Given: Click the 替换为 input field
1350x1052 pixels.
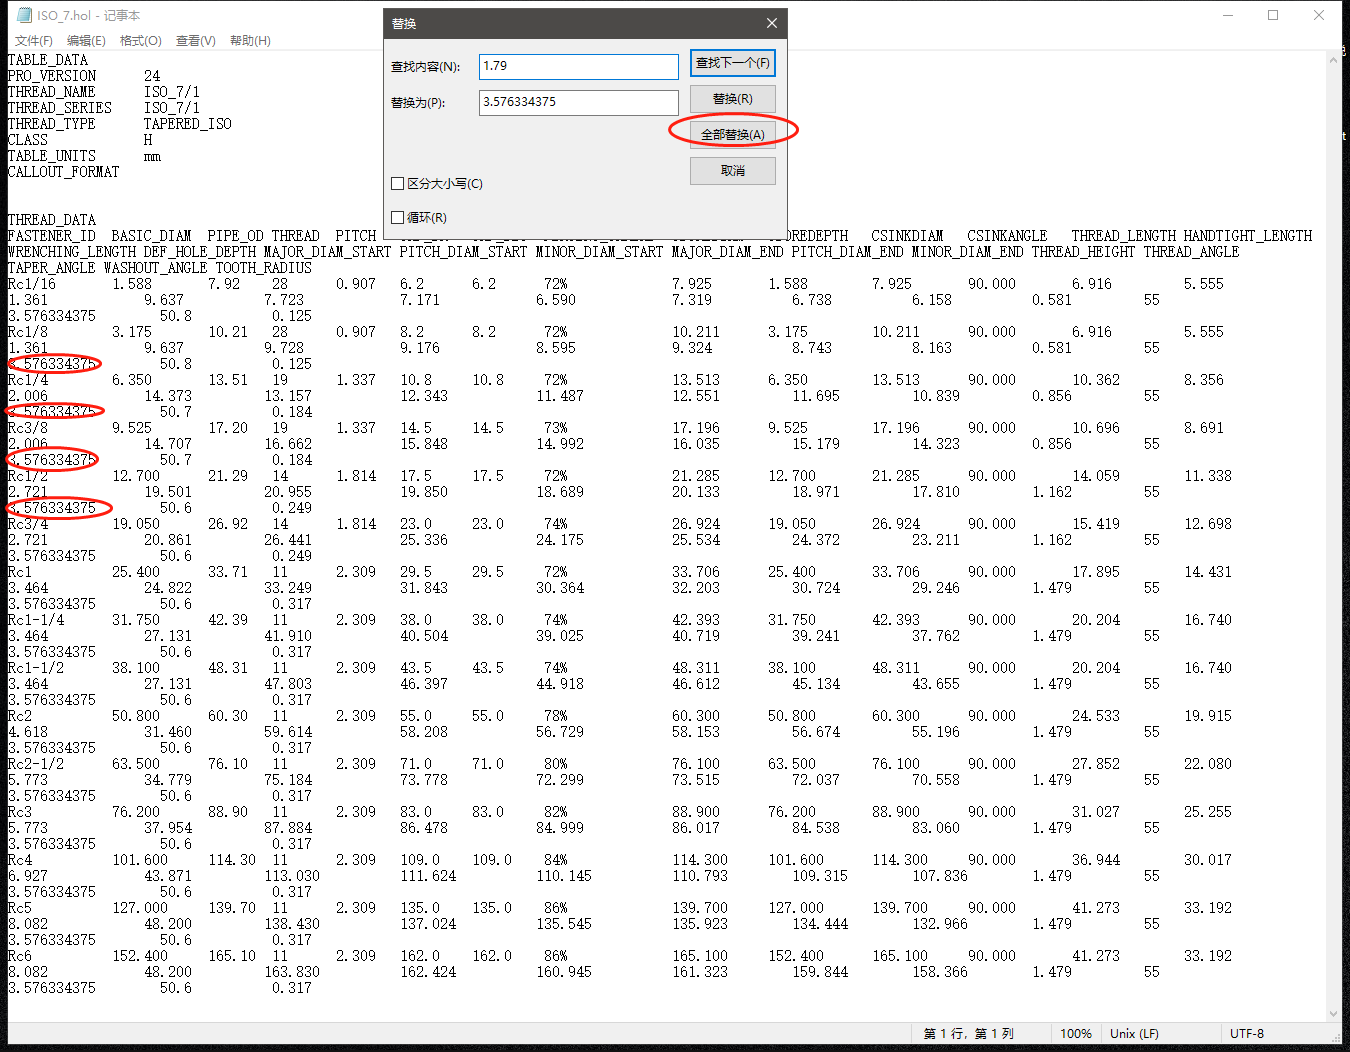Looking at the screenshot, I should [x=578, y=102].
